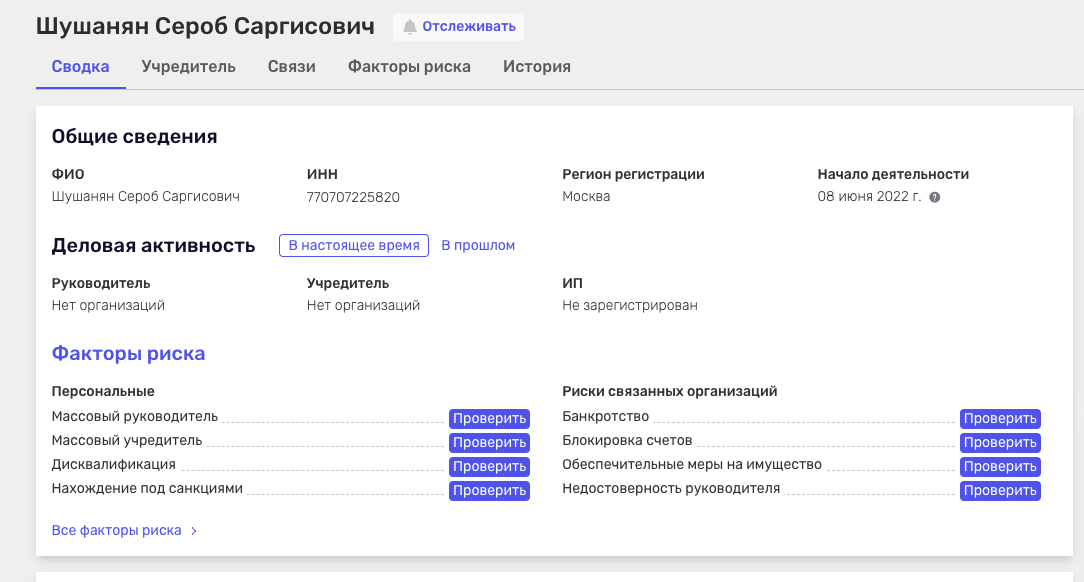
Task: Click Проверить for Массовый учредитель
Action: (x=489, y=442)
